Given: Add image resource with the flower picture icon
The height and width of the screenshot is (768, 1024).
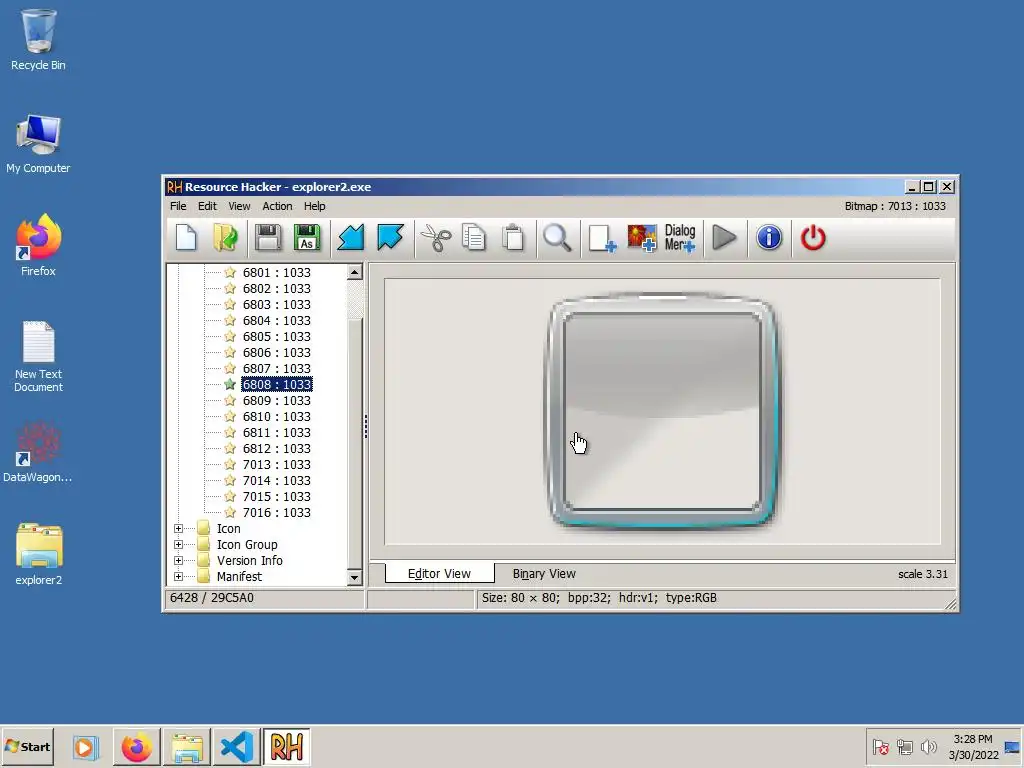Looking at the screenshot, I should click(x=642, y=238).
